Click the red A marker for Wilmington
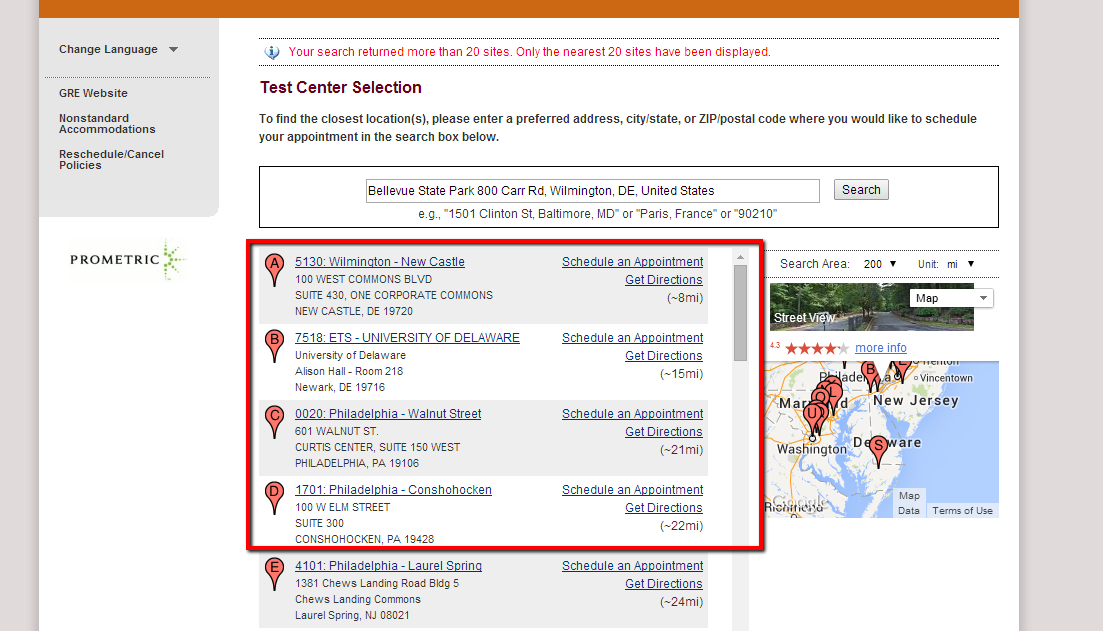This screenshot has height=631, width=1103. (274, 269)
